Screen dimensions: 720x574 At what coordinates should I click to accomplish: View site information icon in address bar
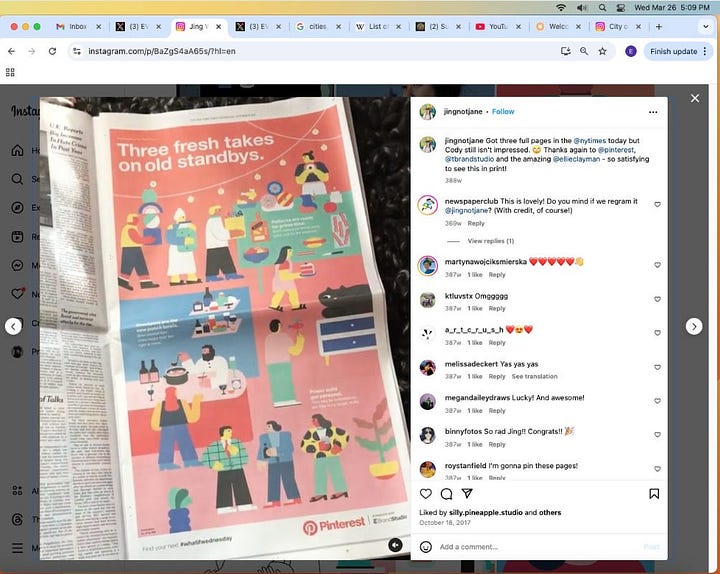[x=77, y=51]
